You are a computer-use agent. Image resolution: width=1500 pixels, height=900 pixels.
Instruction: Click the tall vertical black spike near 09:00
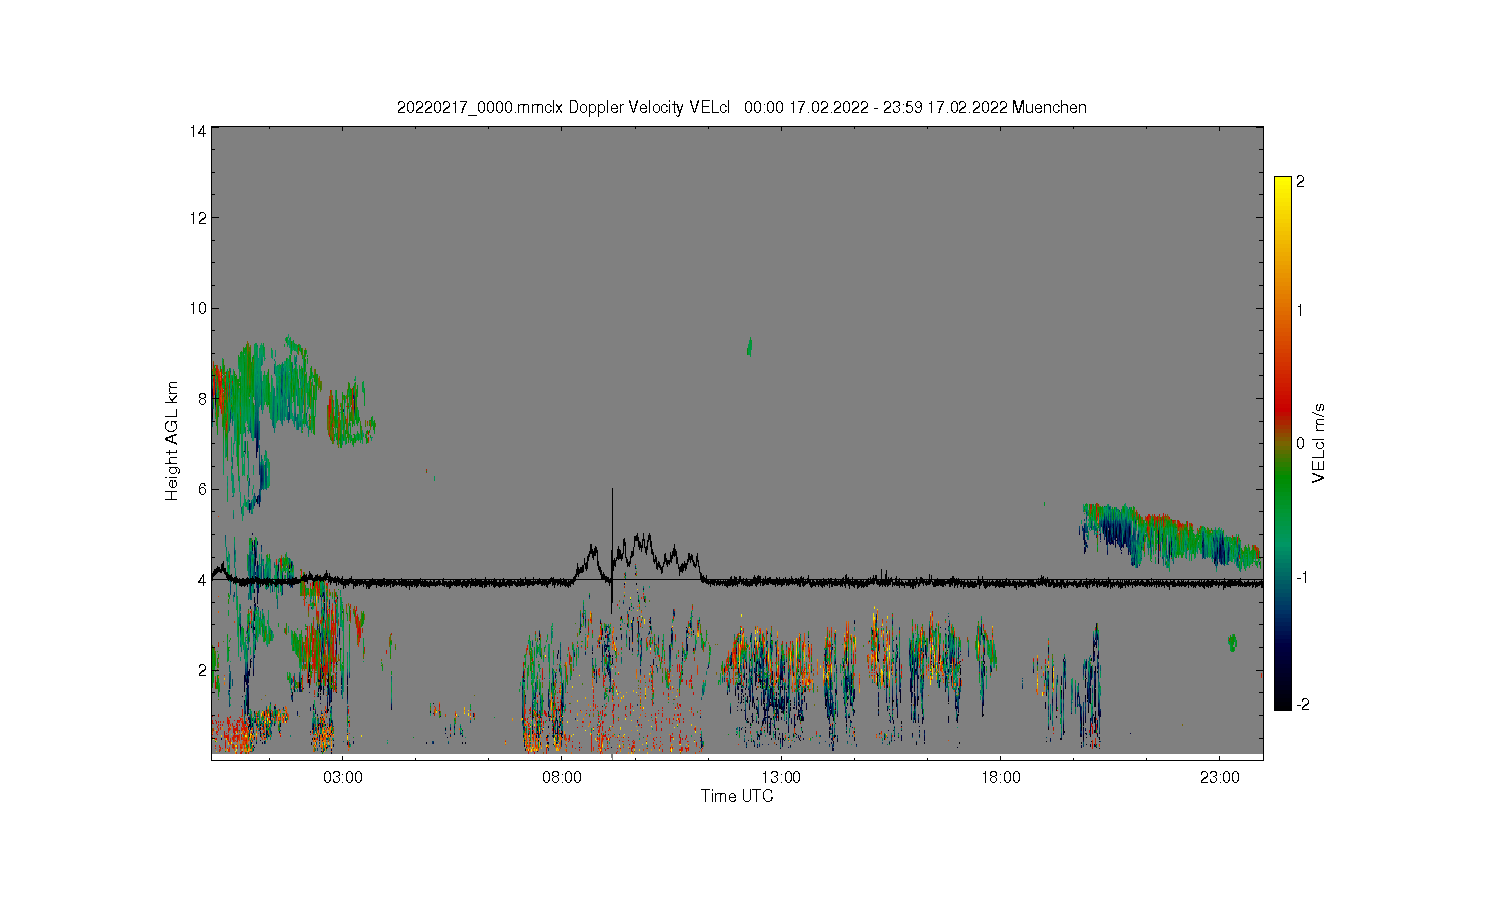pyautogui.click(x=612, y=550)
